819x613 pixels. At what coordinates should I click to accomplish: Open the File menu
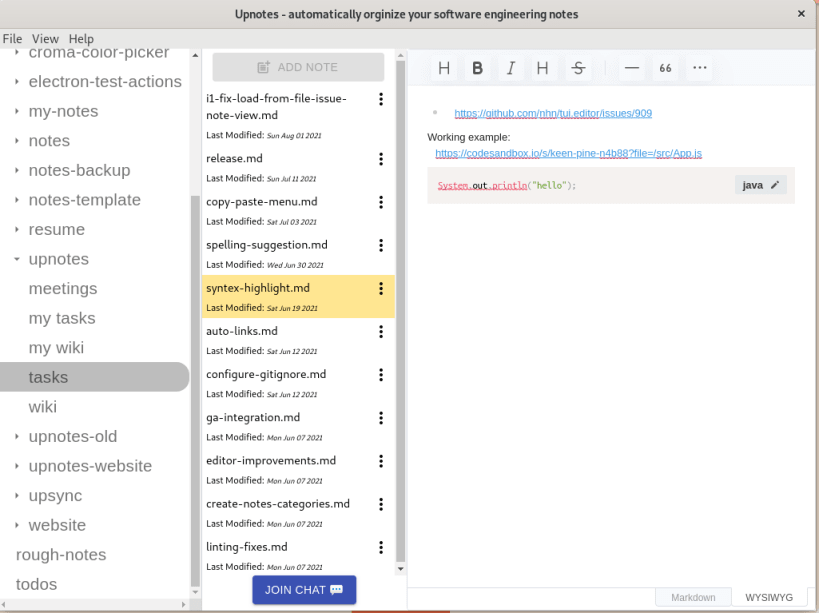pyautogui.click(x=12, y=39)
